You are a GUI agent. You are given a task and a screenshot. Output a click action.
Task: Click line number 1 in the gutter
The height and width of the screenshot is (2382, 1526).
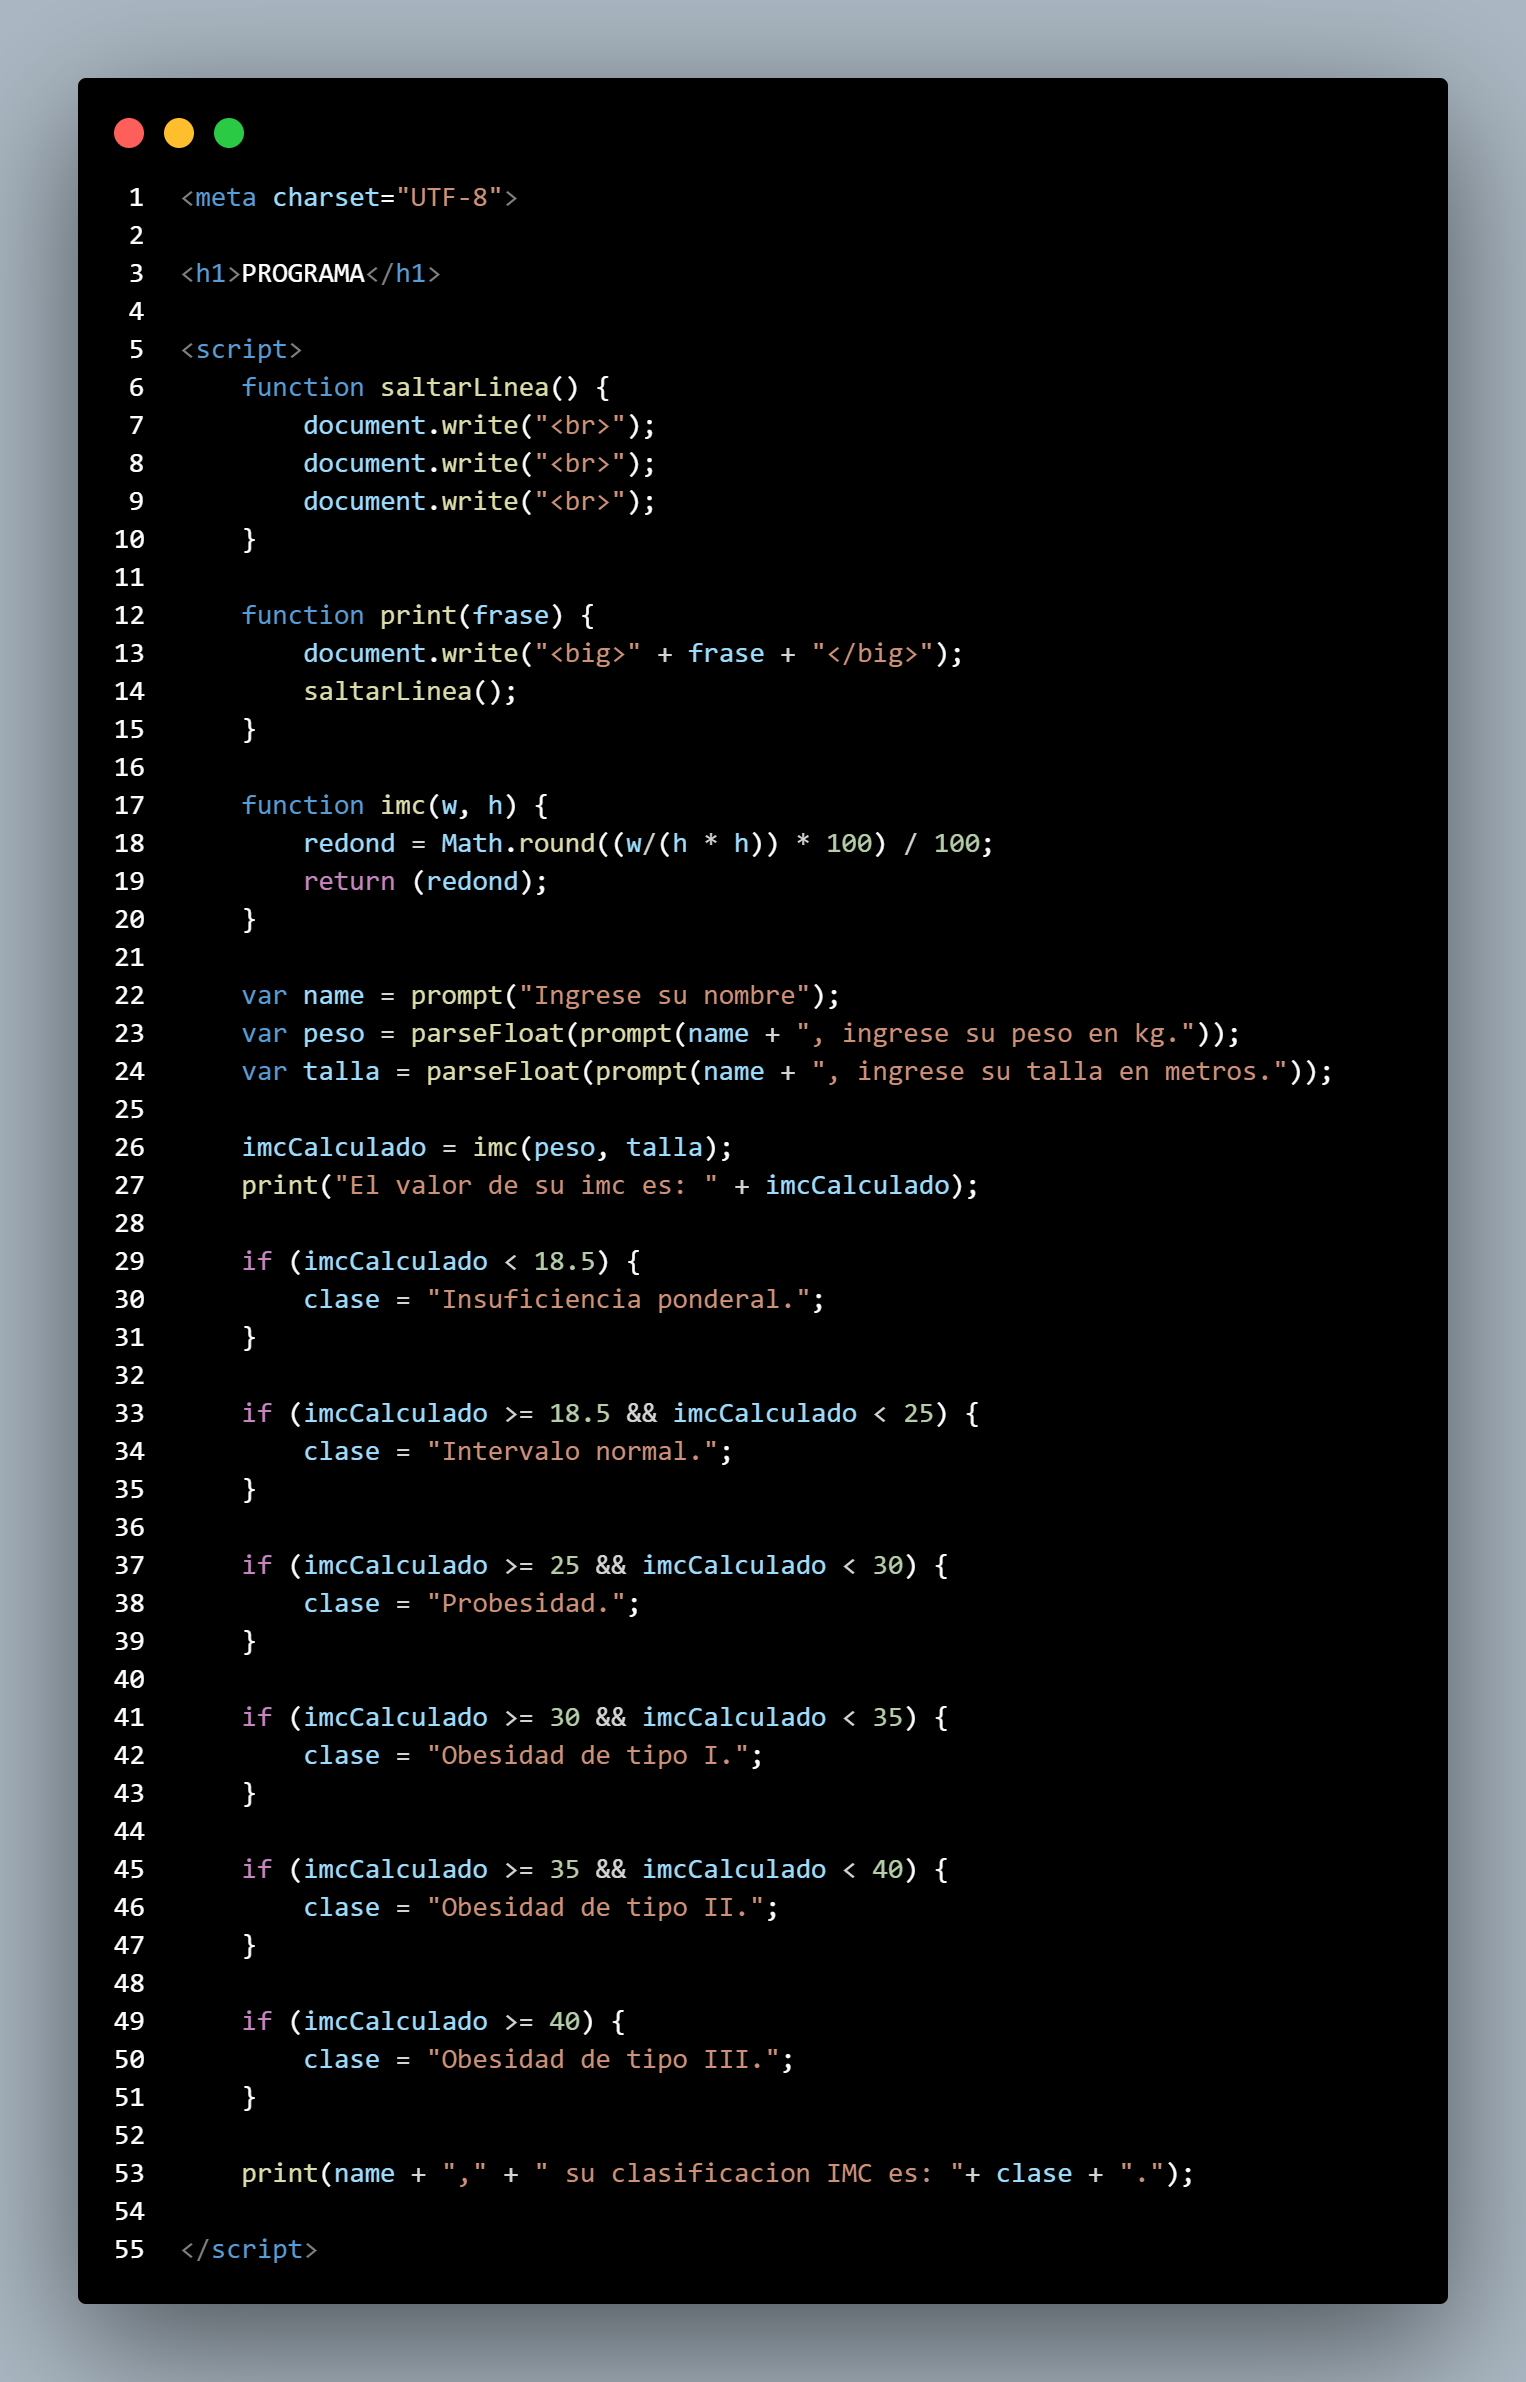(x=136, y=198)
